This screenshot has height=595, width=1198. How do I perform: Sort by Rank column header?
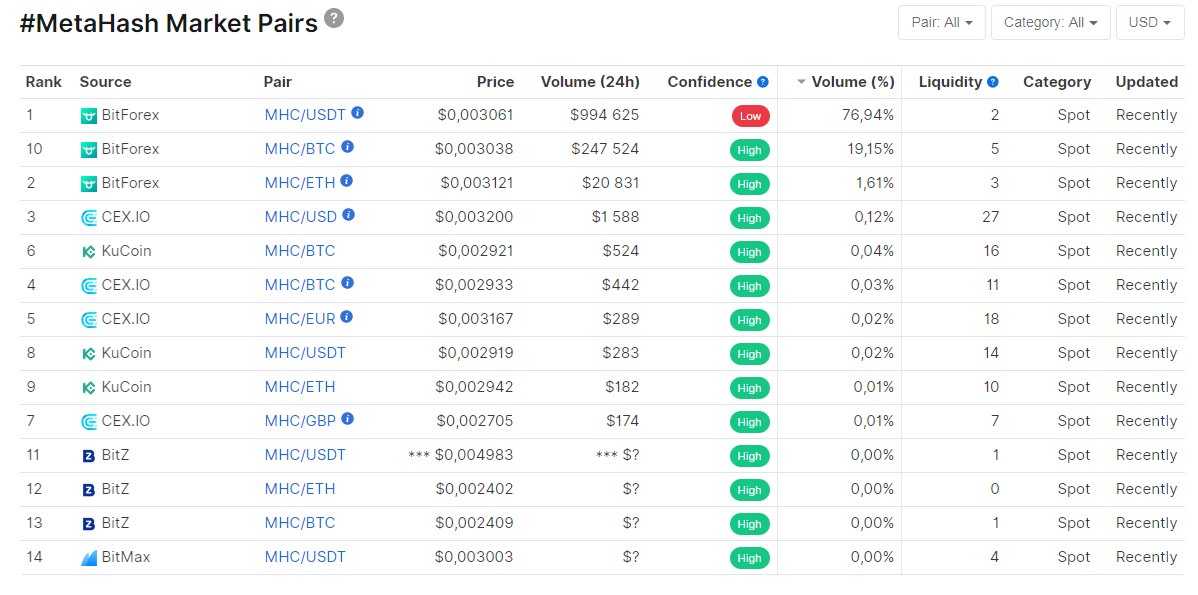[x=44, y=82]
